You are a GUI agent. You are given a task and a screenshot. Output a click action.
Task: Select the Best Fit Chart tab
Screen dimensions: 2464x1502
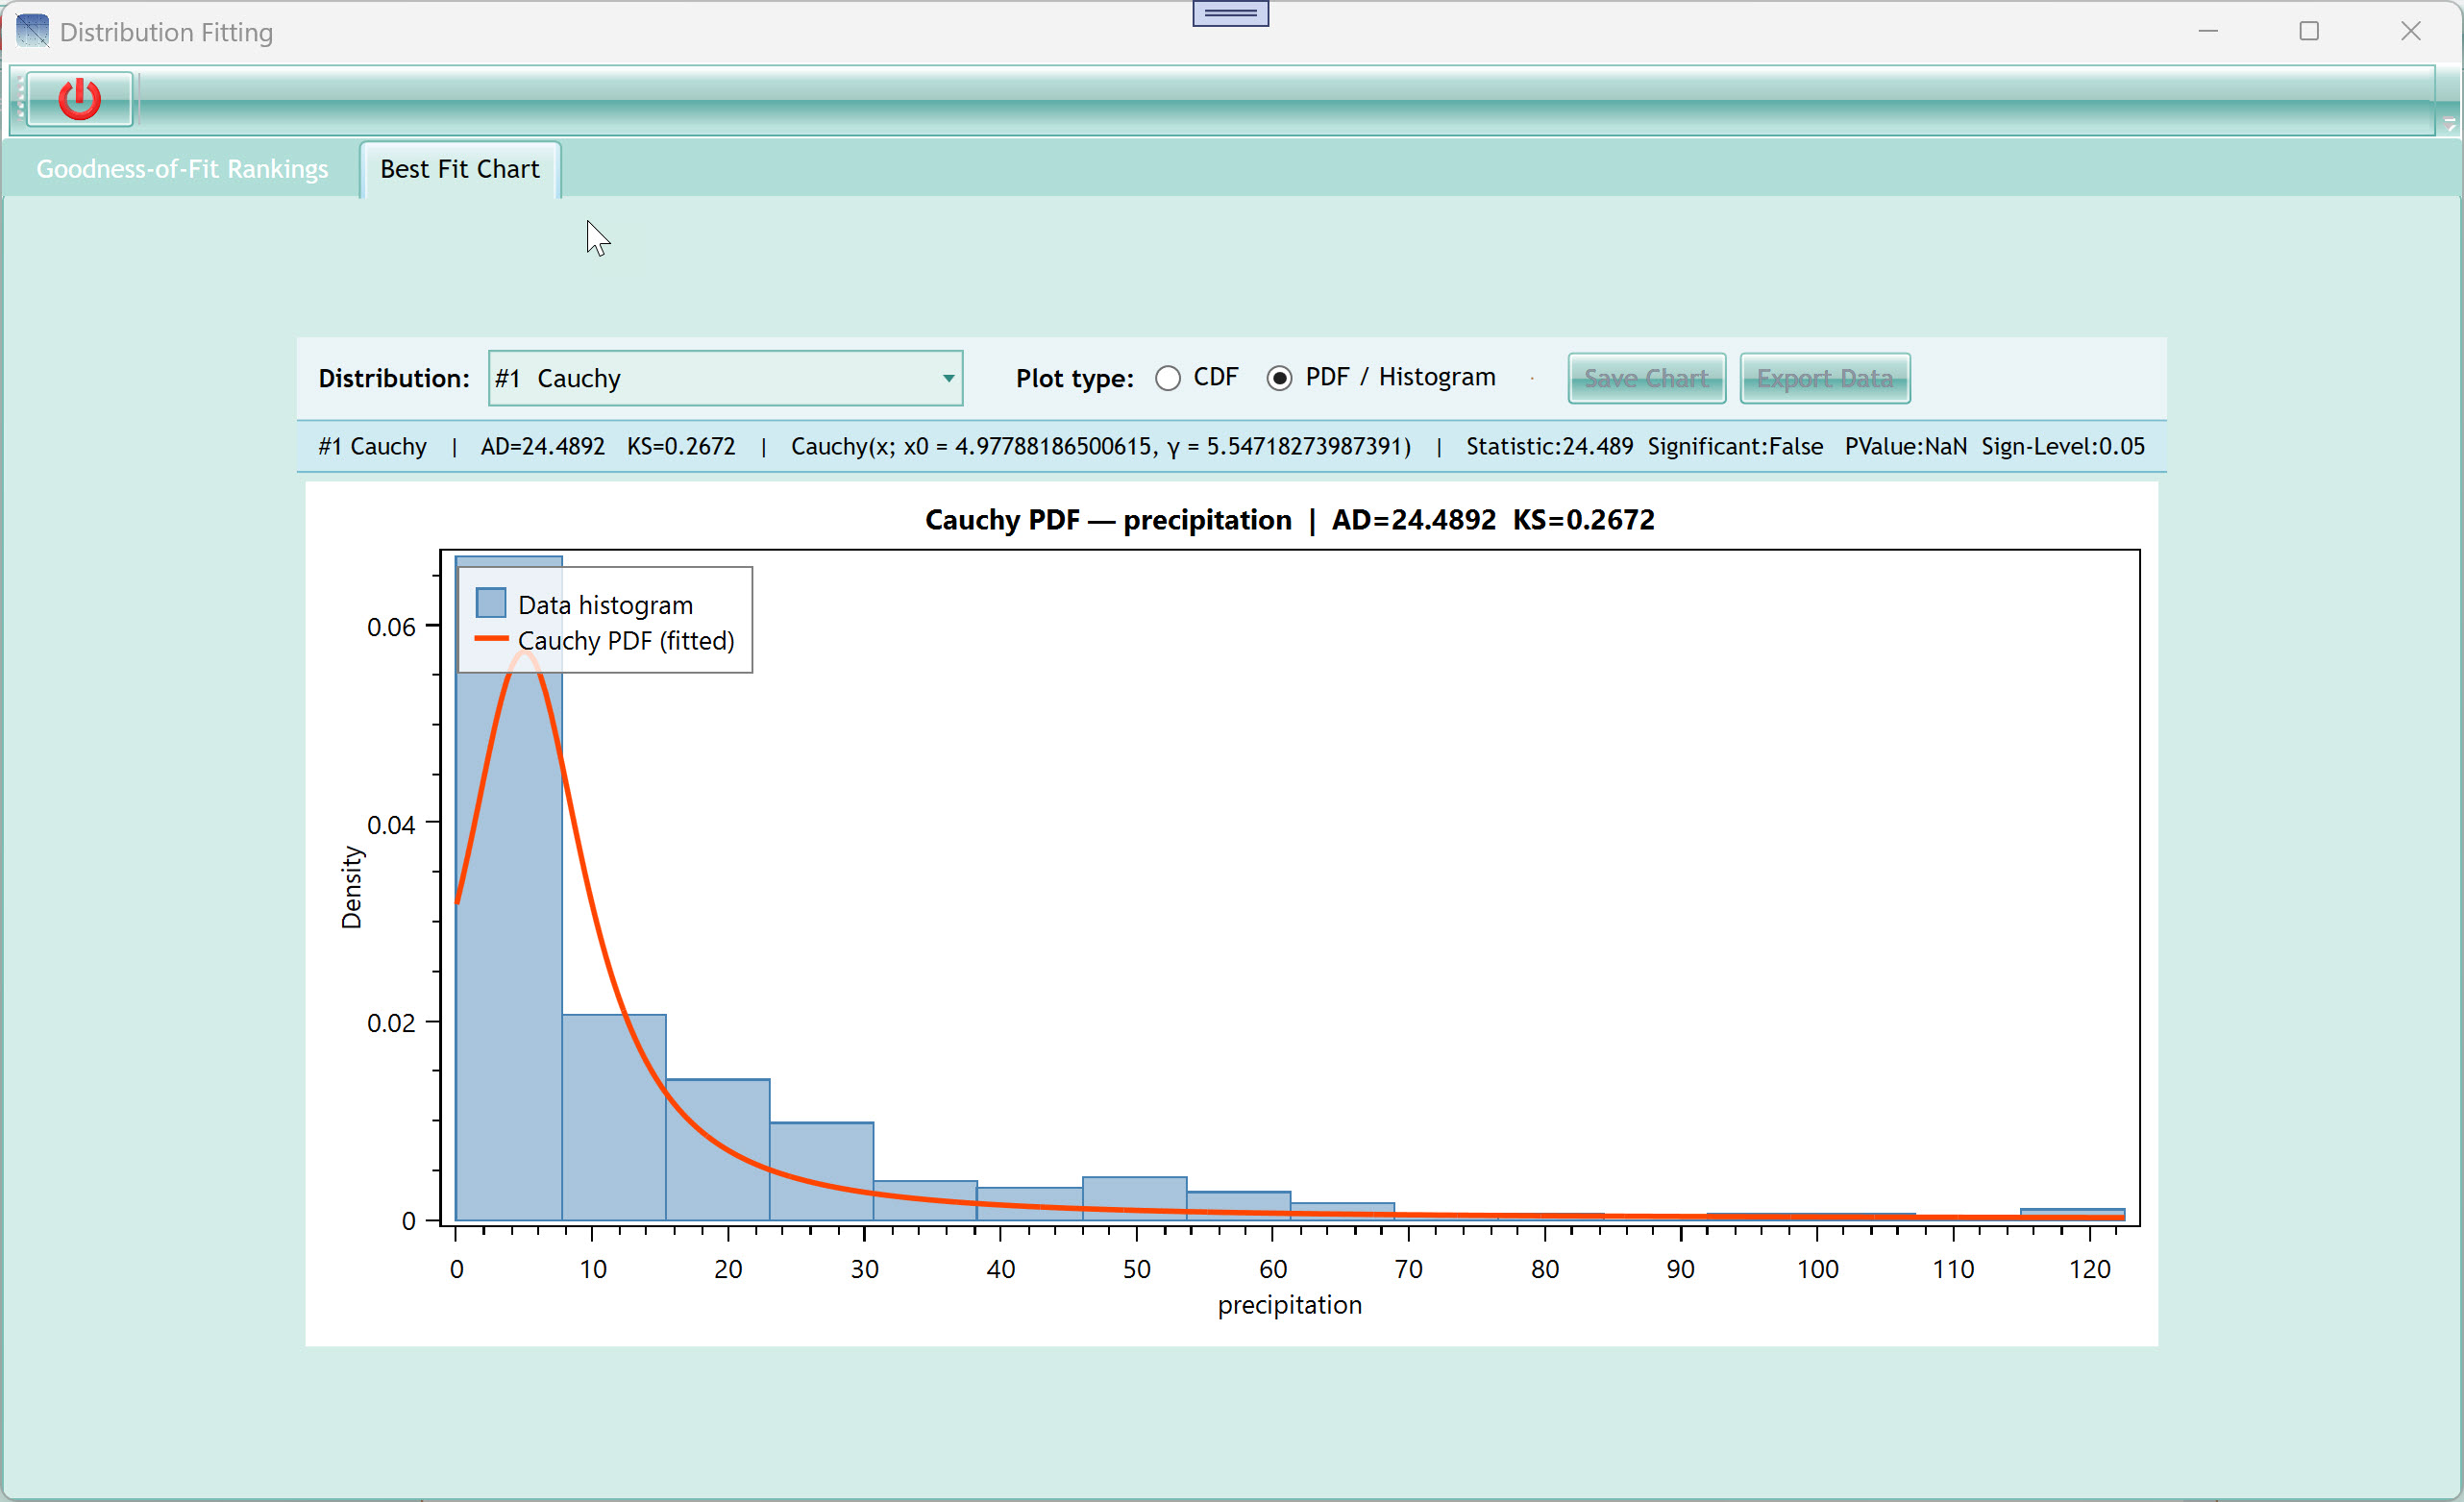coord(460,169)
